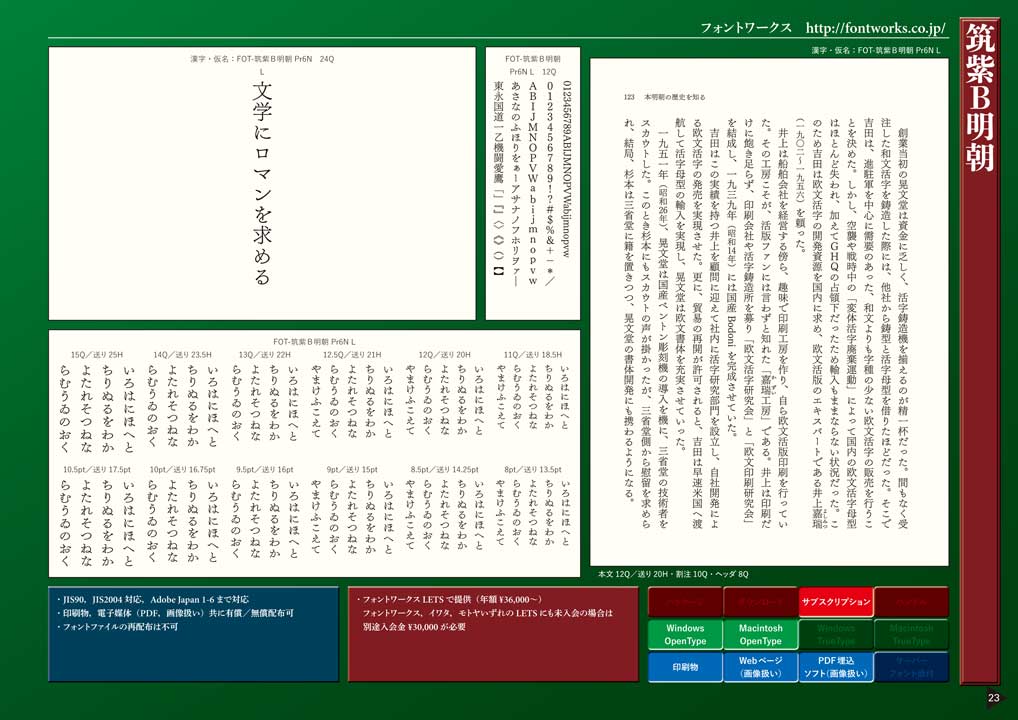The height and width of the screenshot is (720, 1018).
Task: Click the 9.5pt／送り 16pt size label
Action: coord(265,469)
